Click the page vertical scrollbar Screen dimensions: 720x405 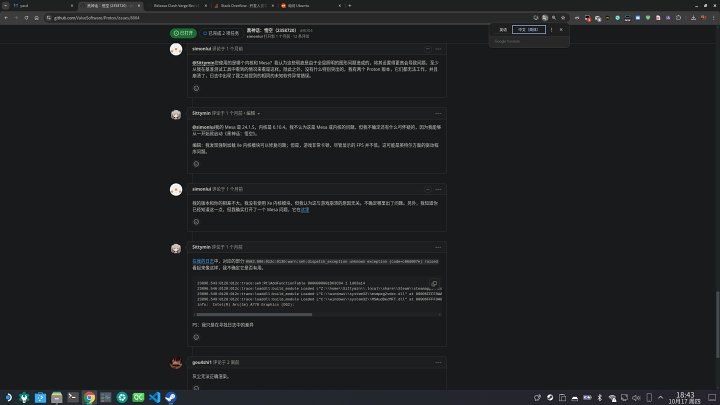point(717,325)
